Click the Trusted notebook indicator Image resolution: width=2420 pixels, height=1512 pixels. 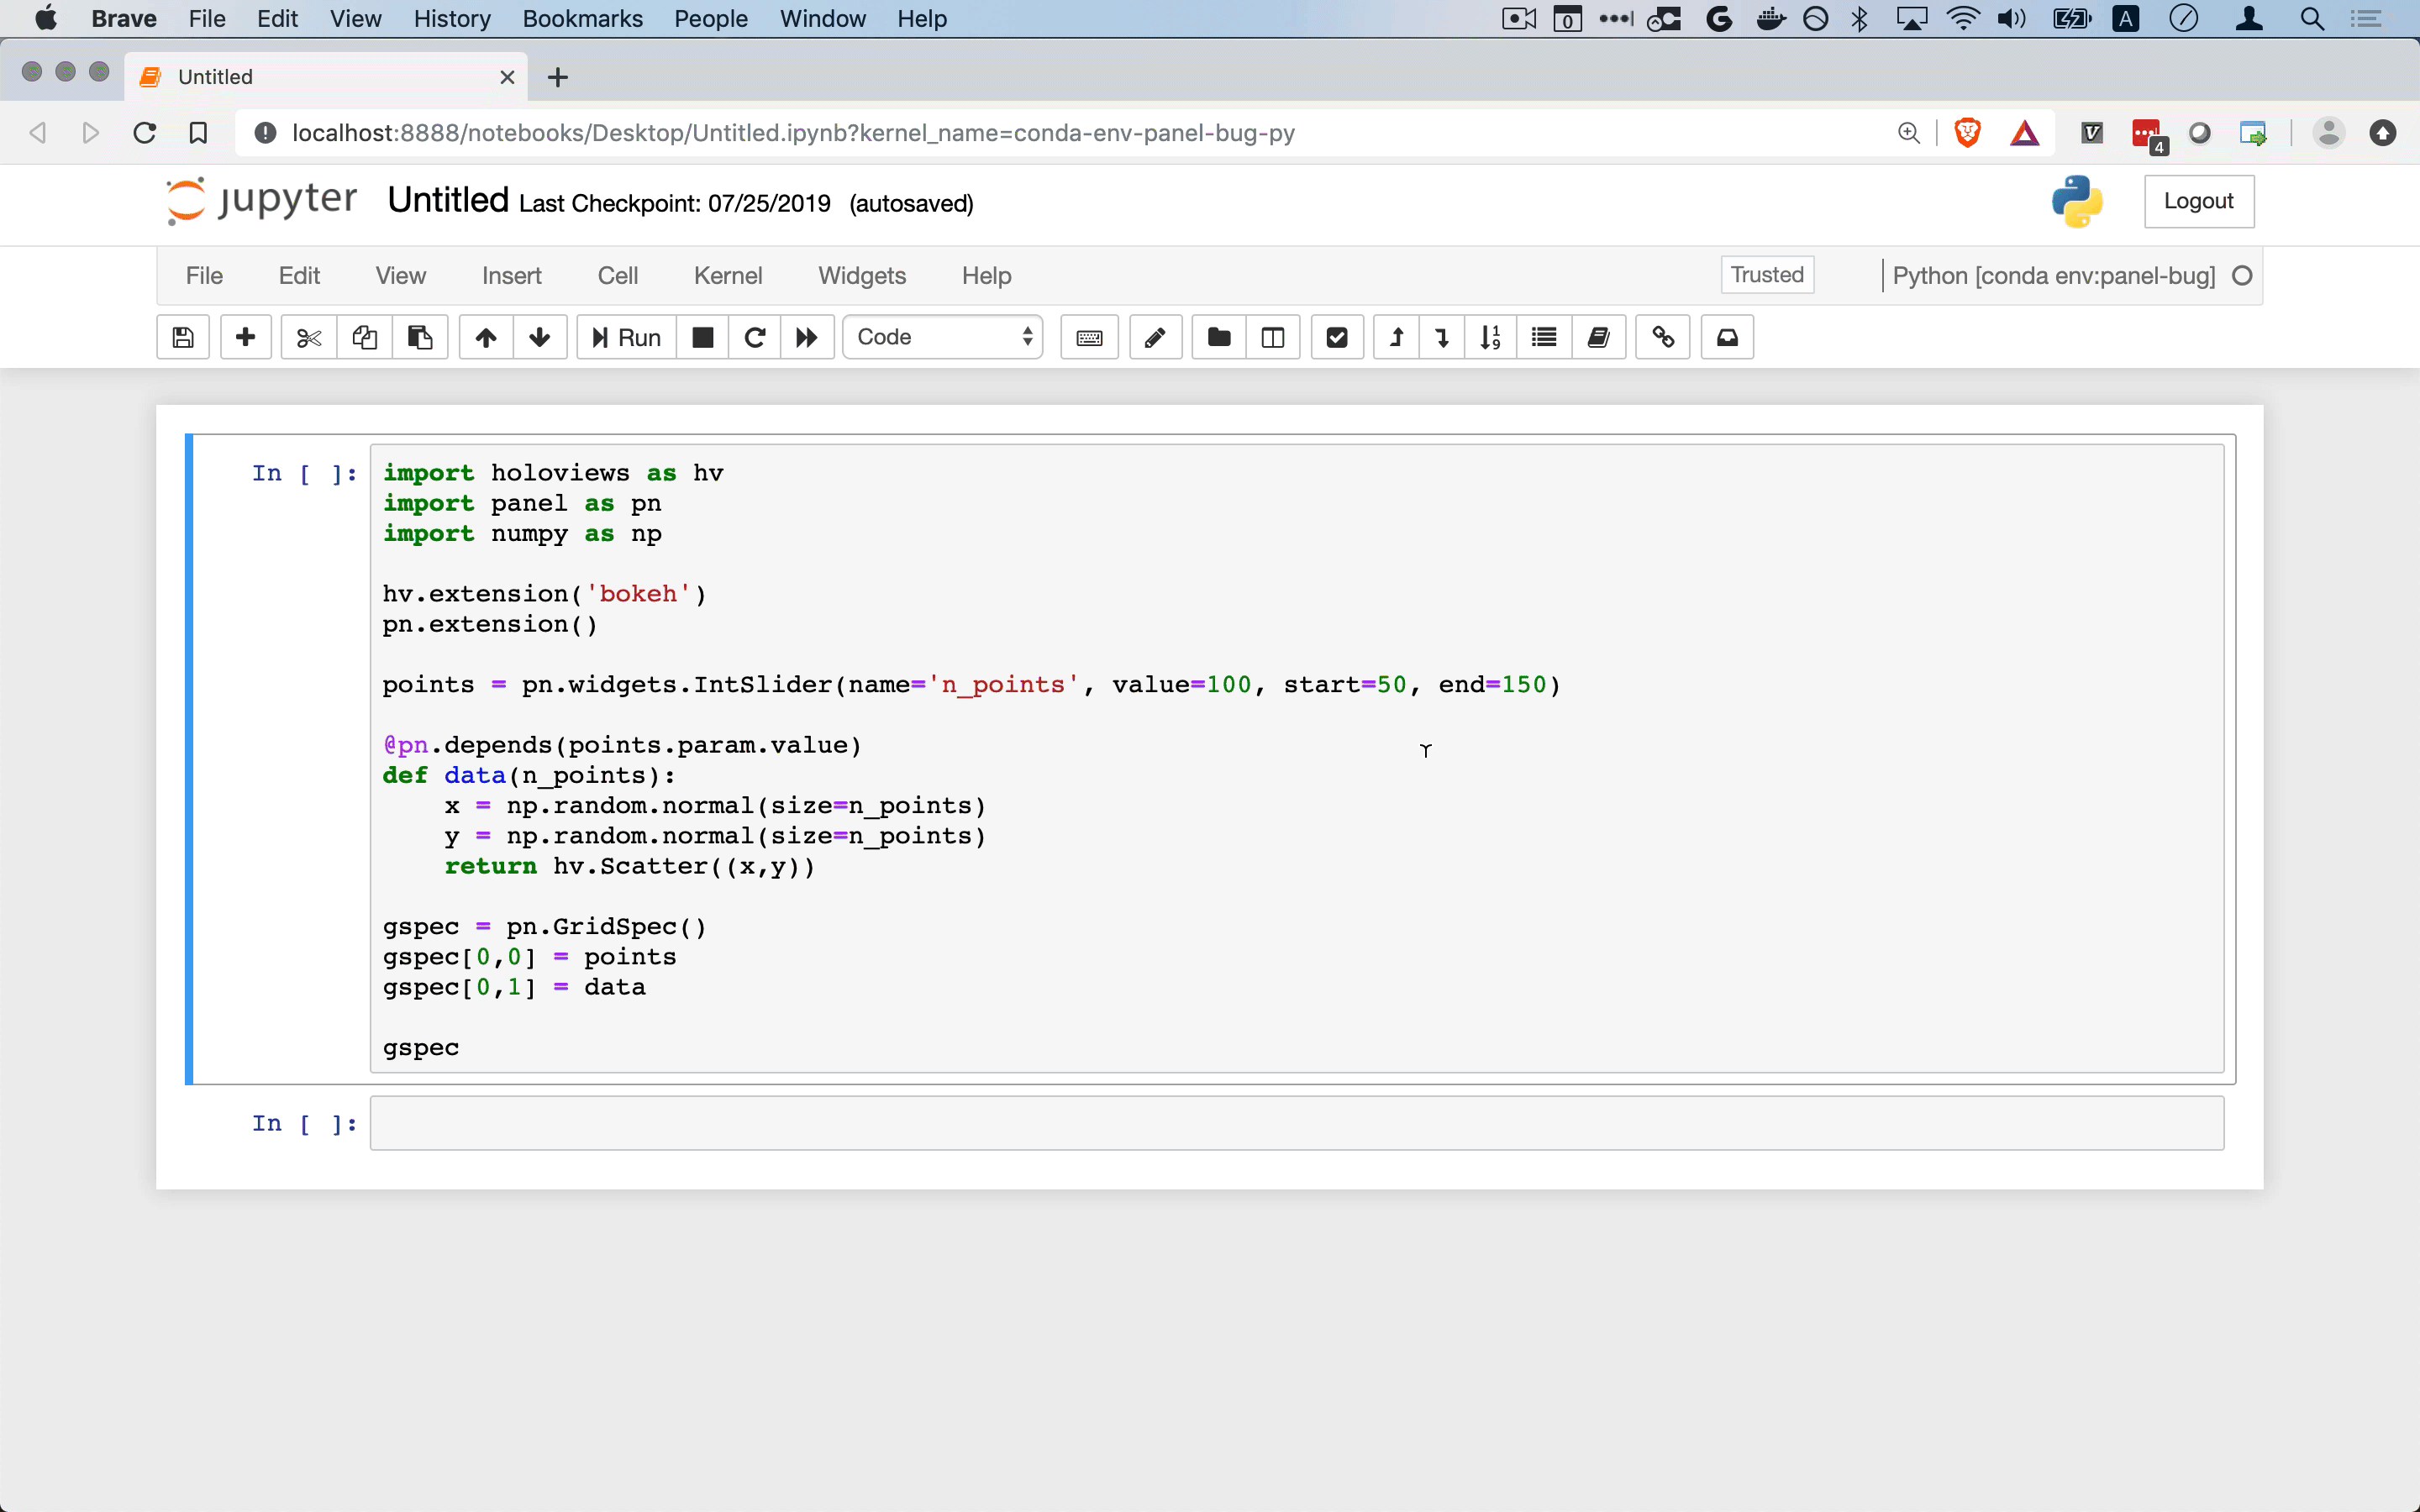coord(1767,275)
